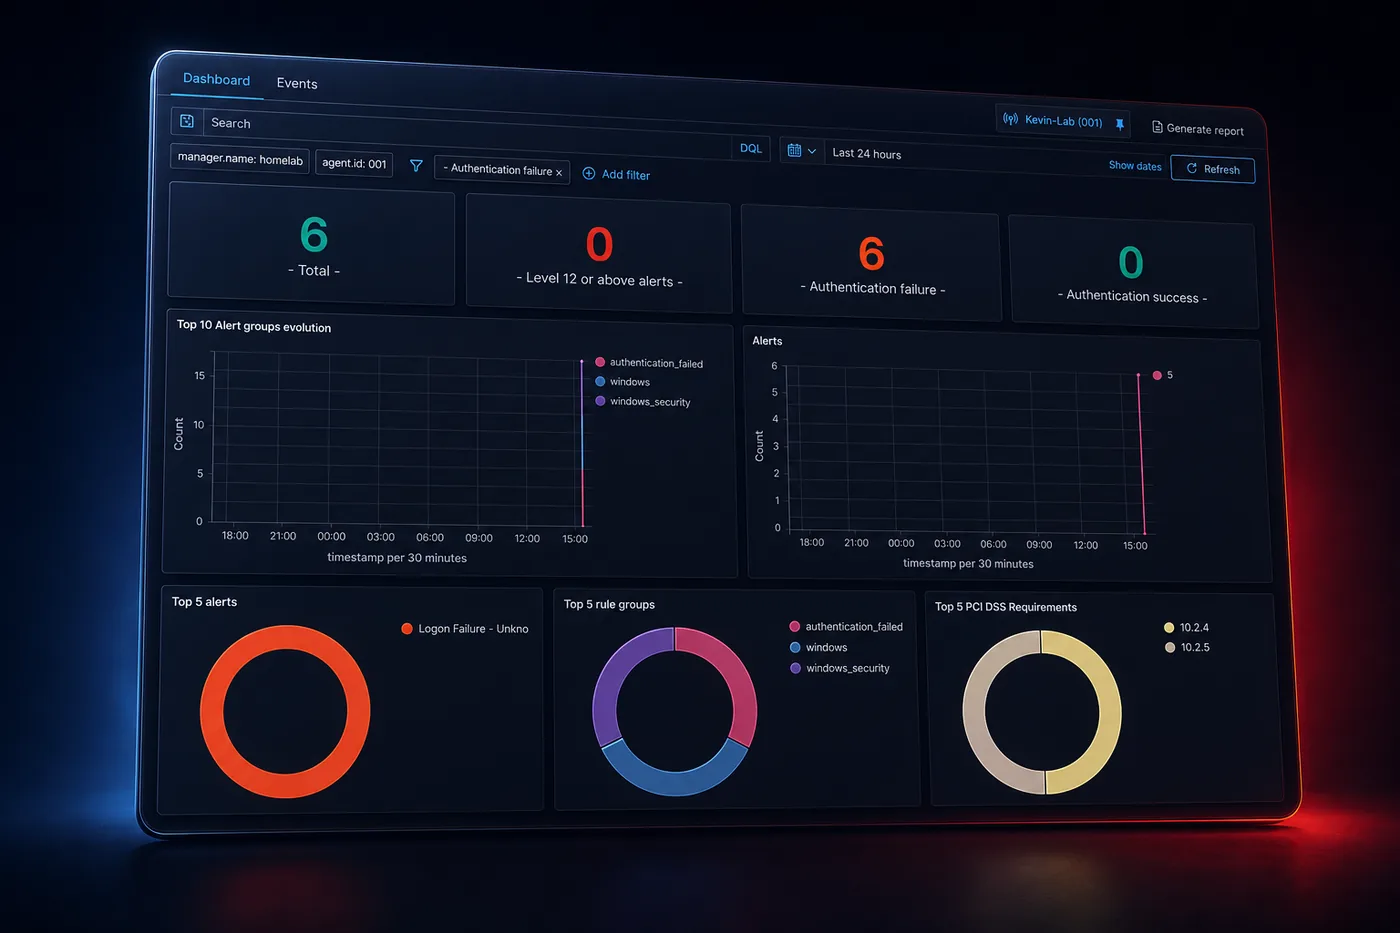The width and height of the screenshot is (1400, 933).
Task: Focus the Search input field
Action: click(468, 134)
